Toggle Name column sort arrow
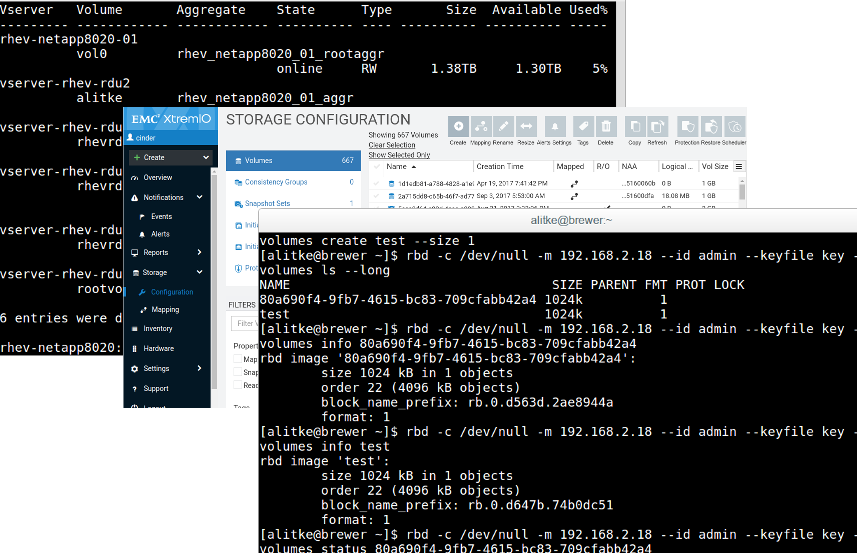857x553 pixels. coord(414,167)
